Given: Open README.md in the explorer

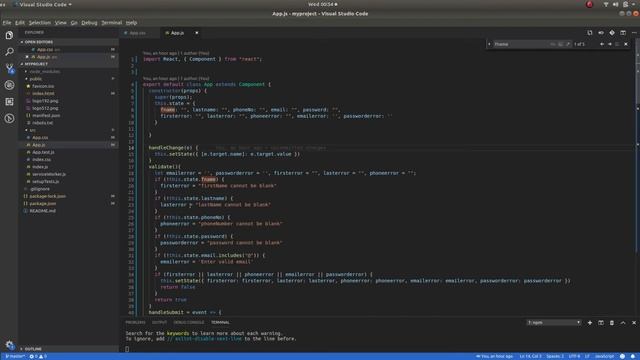Looking at the screenshot, I should 42,211.
